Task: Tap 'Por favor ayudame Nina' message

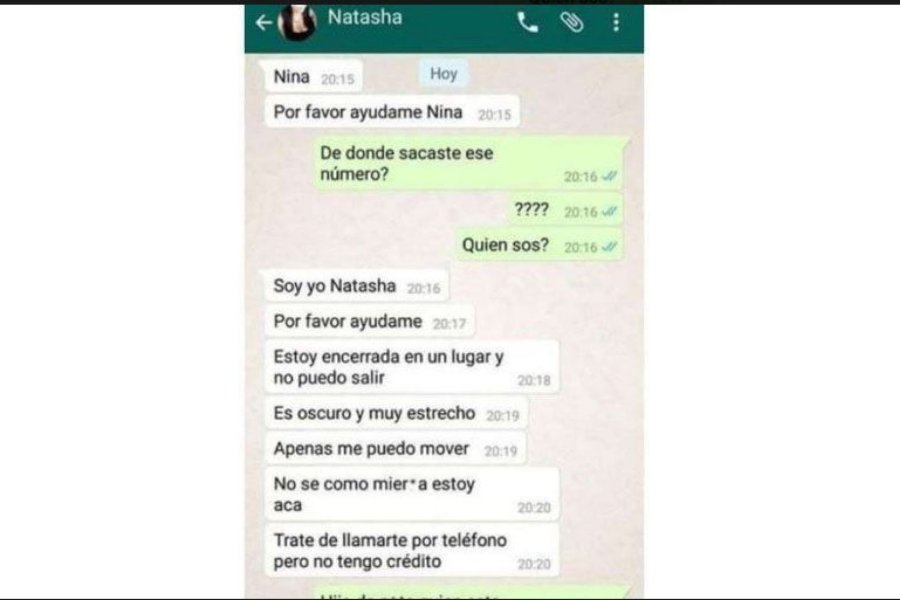Action: point(392,112)
